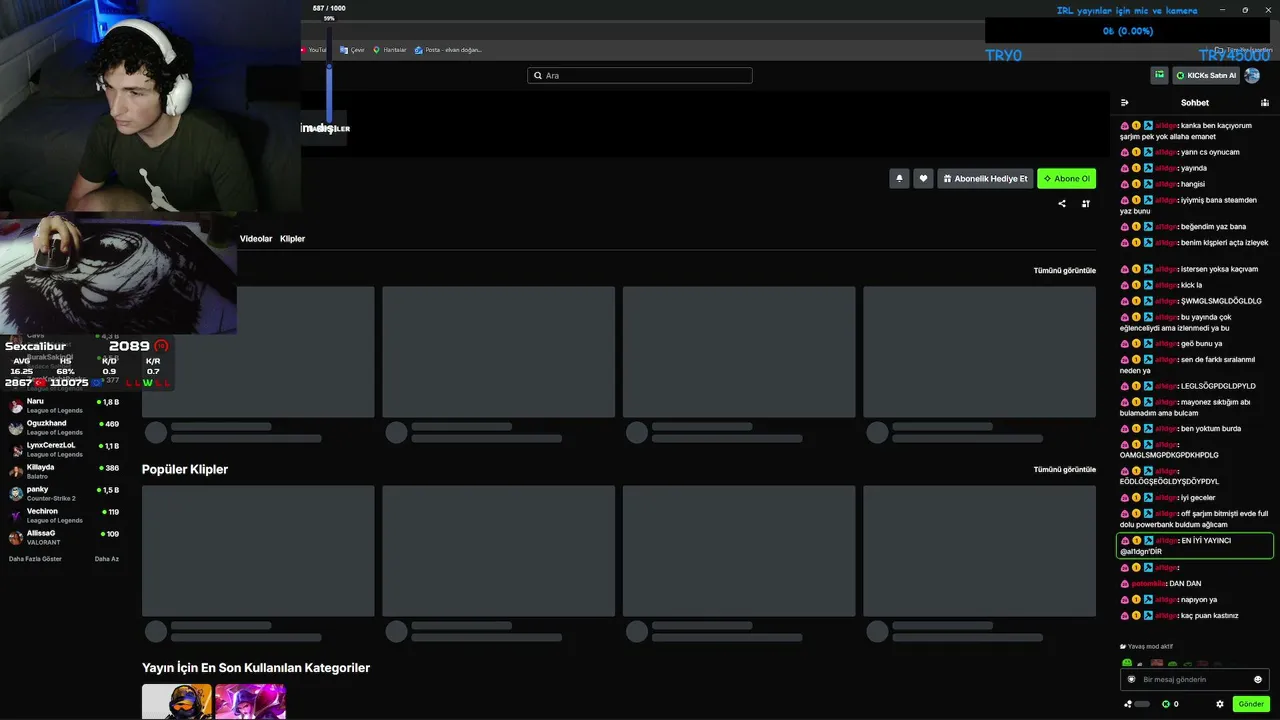
Task: Click Tümünü görüntüle for Popüler Klipler
Action: [x=1065, y=469]
